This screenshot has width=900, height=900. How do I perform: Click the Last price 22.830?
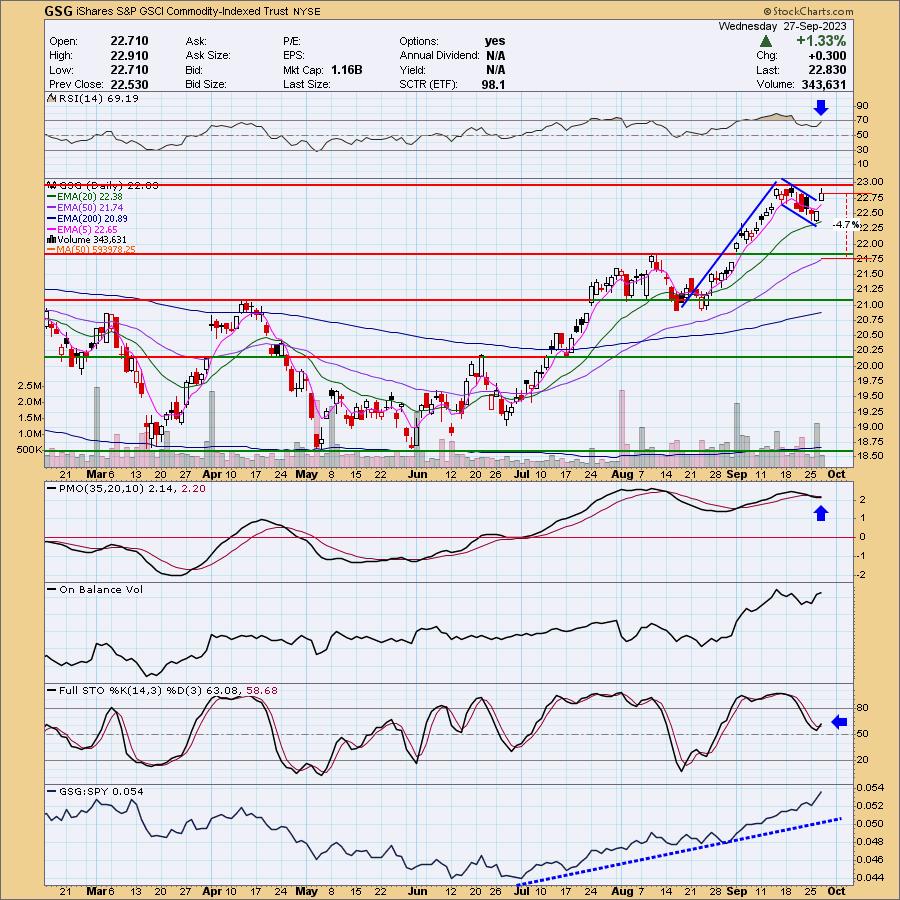point(827,70)
